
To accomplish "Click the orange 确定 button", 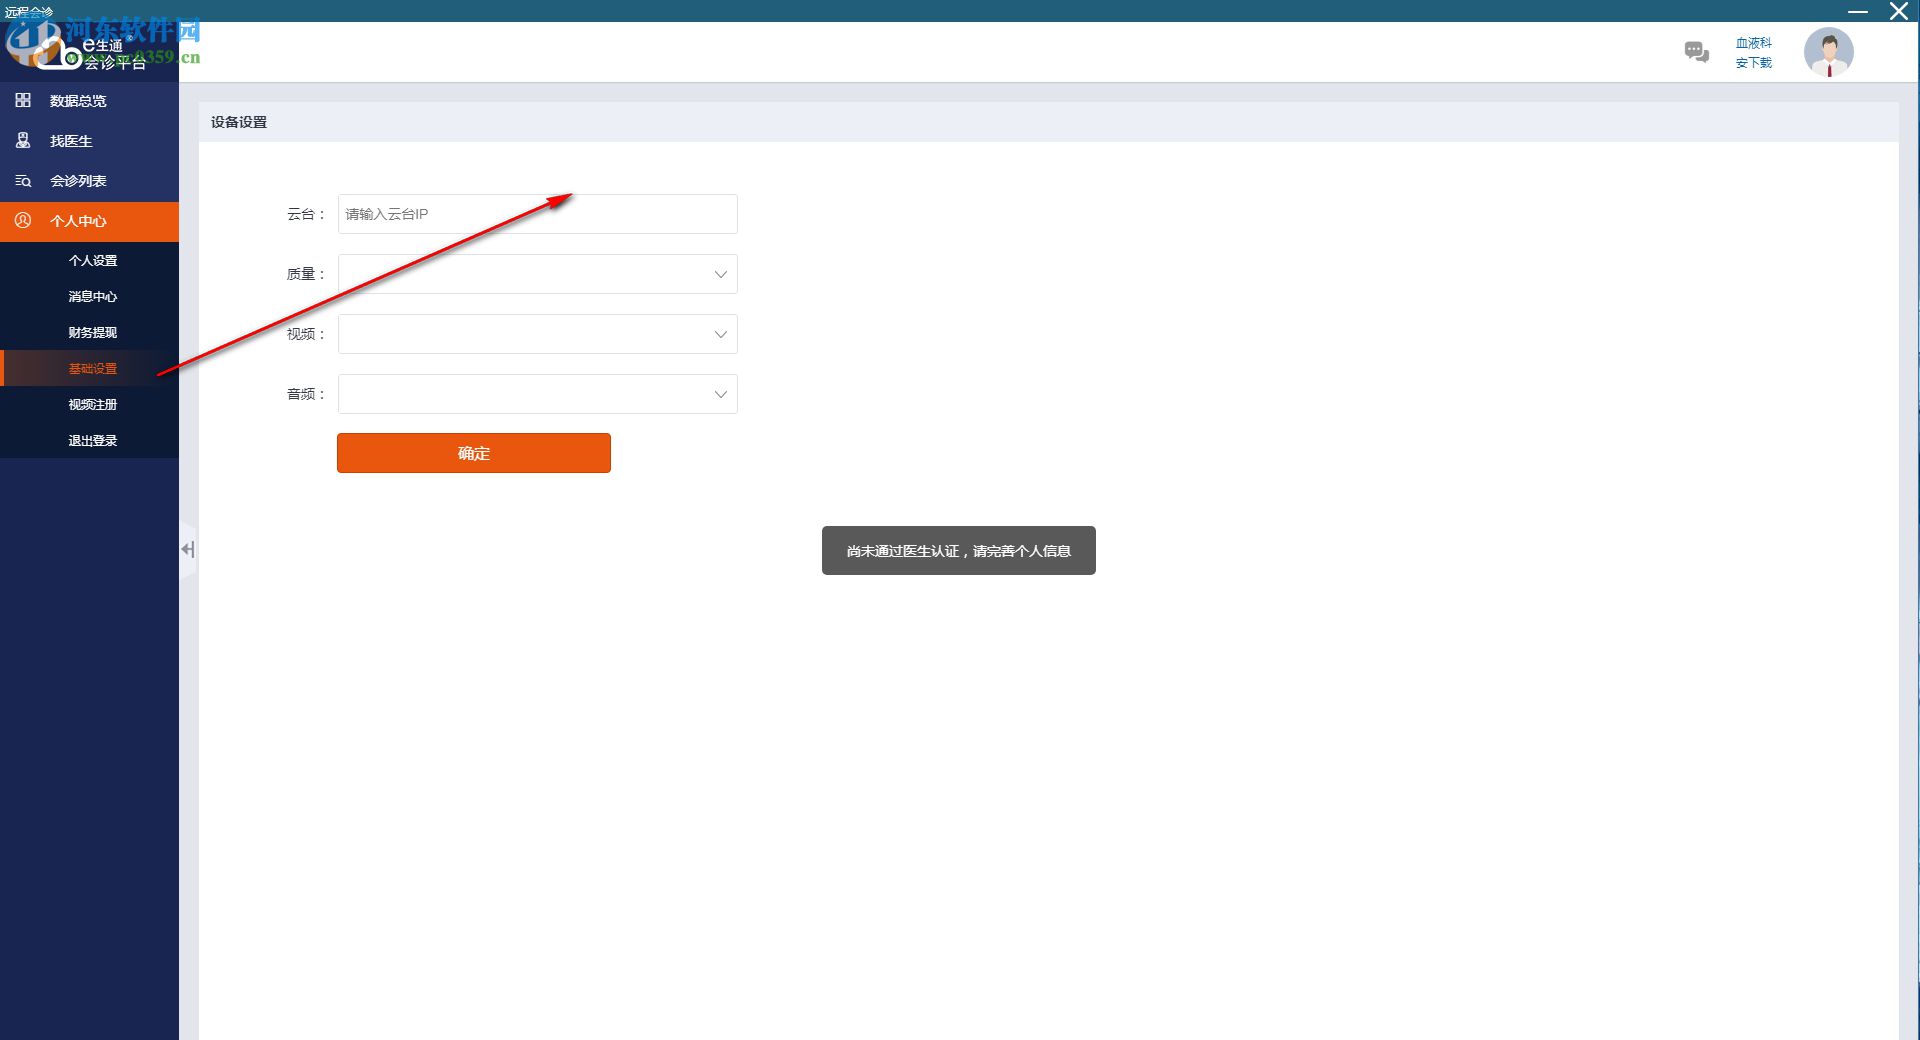I will [473, 453].
